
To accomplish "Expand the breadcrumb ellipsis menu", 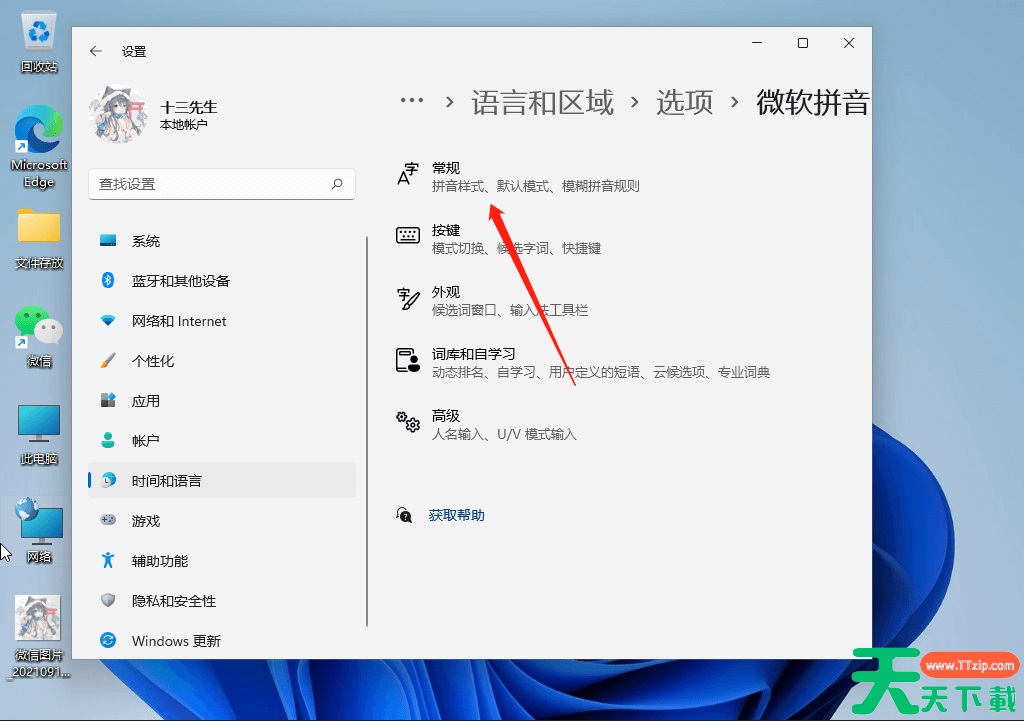I will (411, 101).
